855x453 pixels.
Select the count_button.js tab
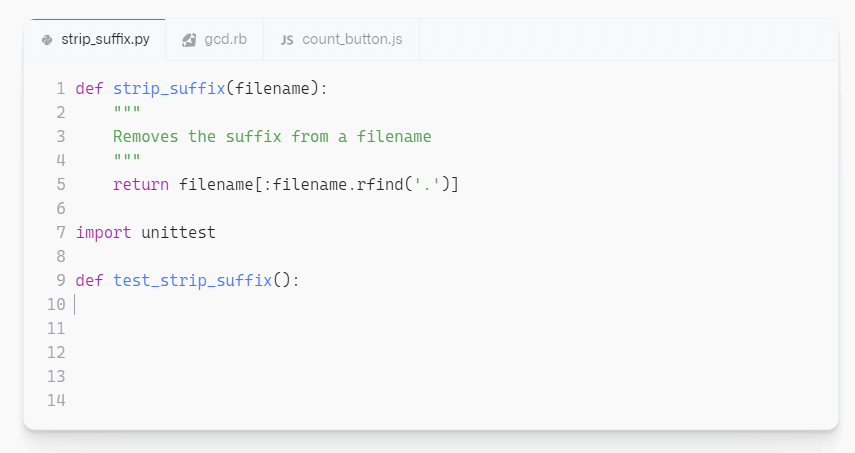[352, 41]
